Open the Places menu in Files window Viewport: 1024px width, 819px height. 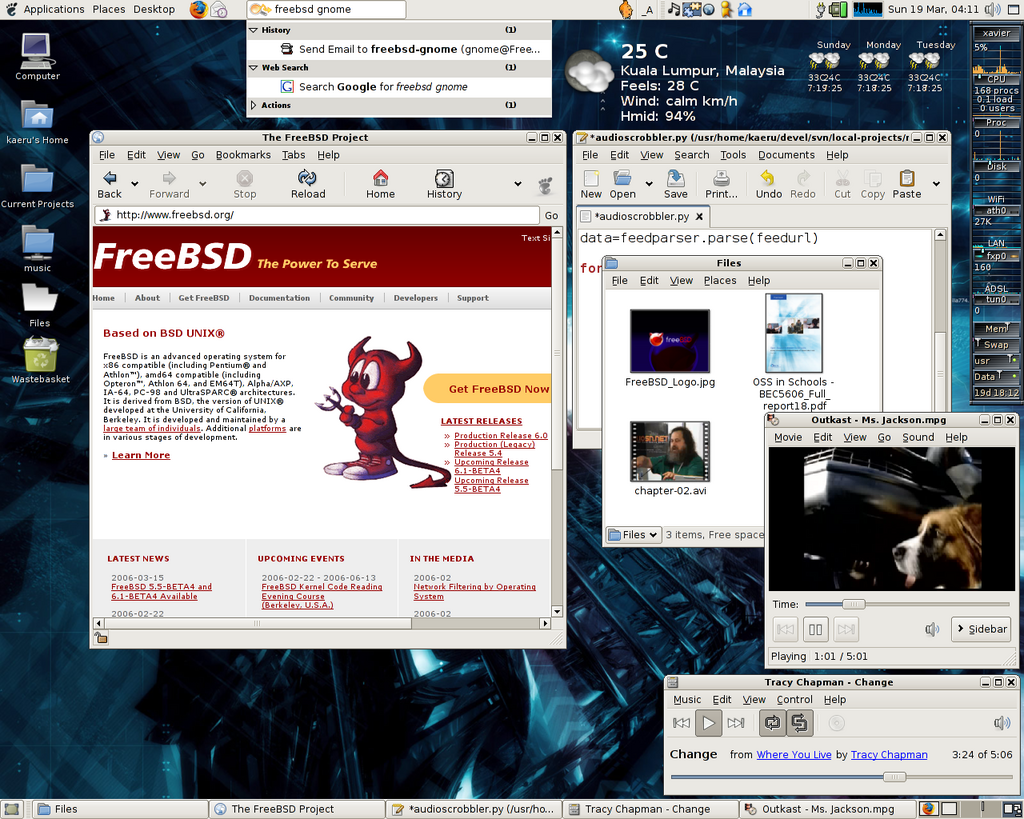(720, 281)
